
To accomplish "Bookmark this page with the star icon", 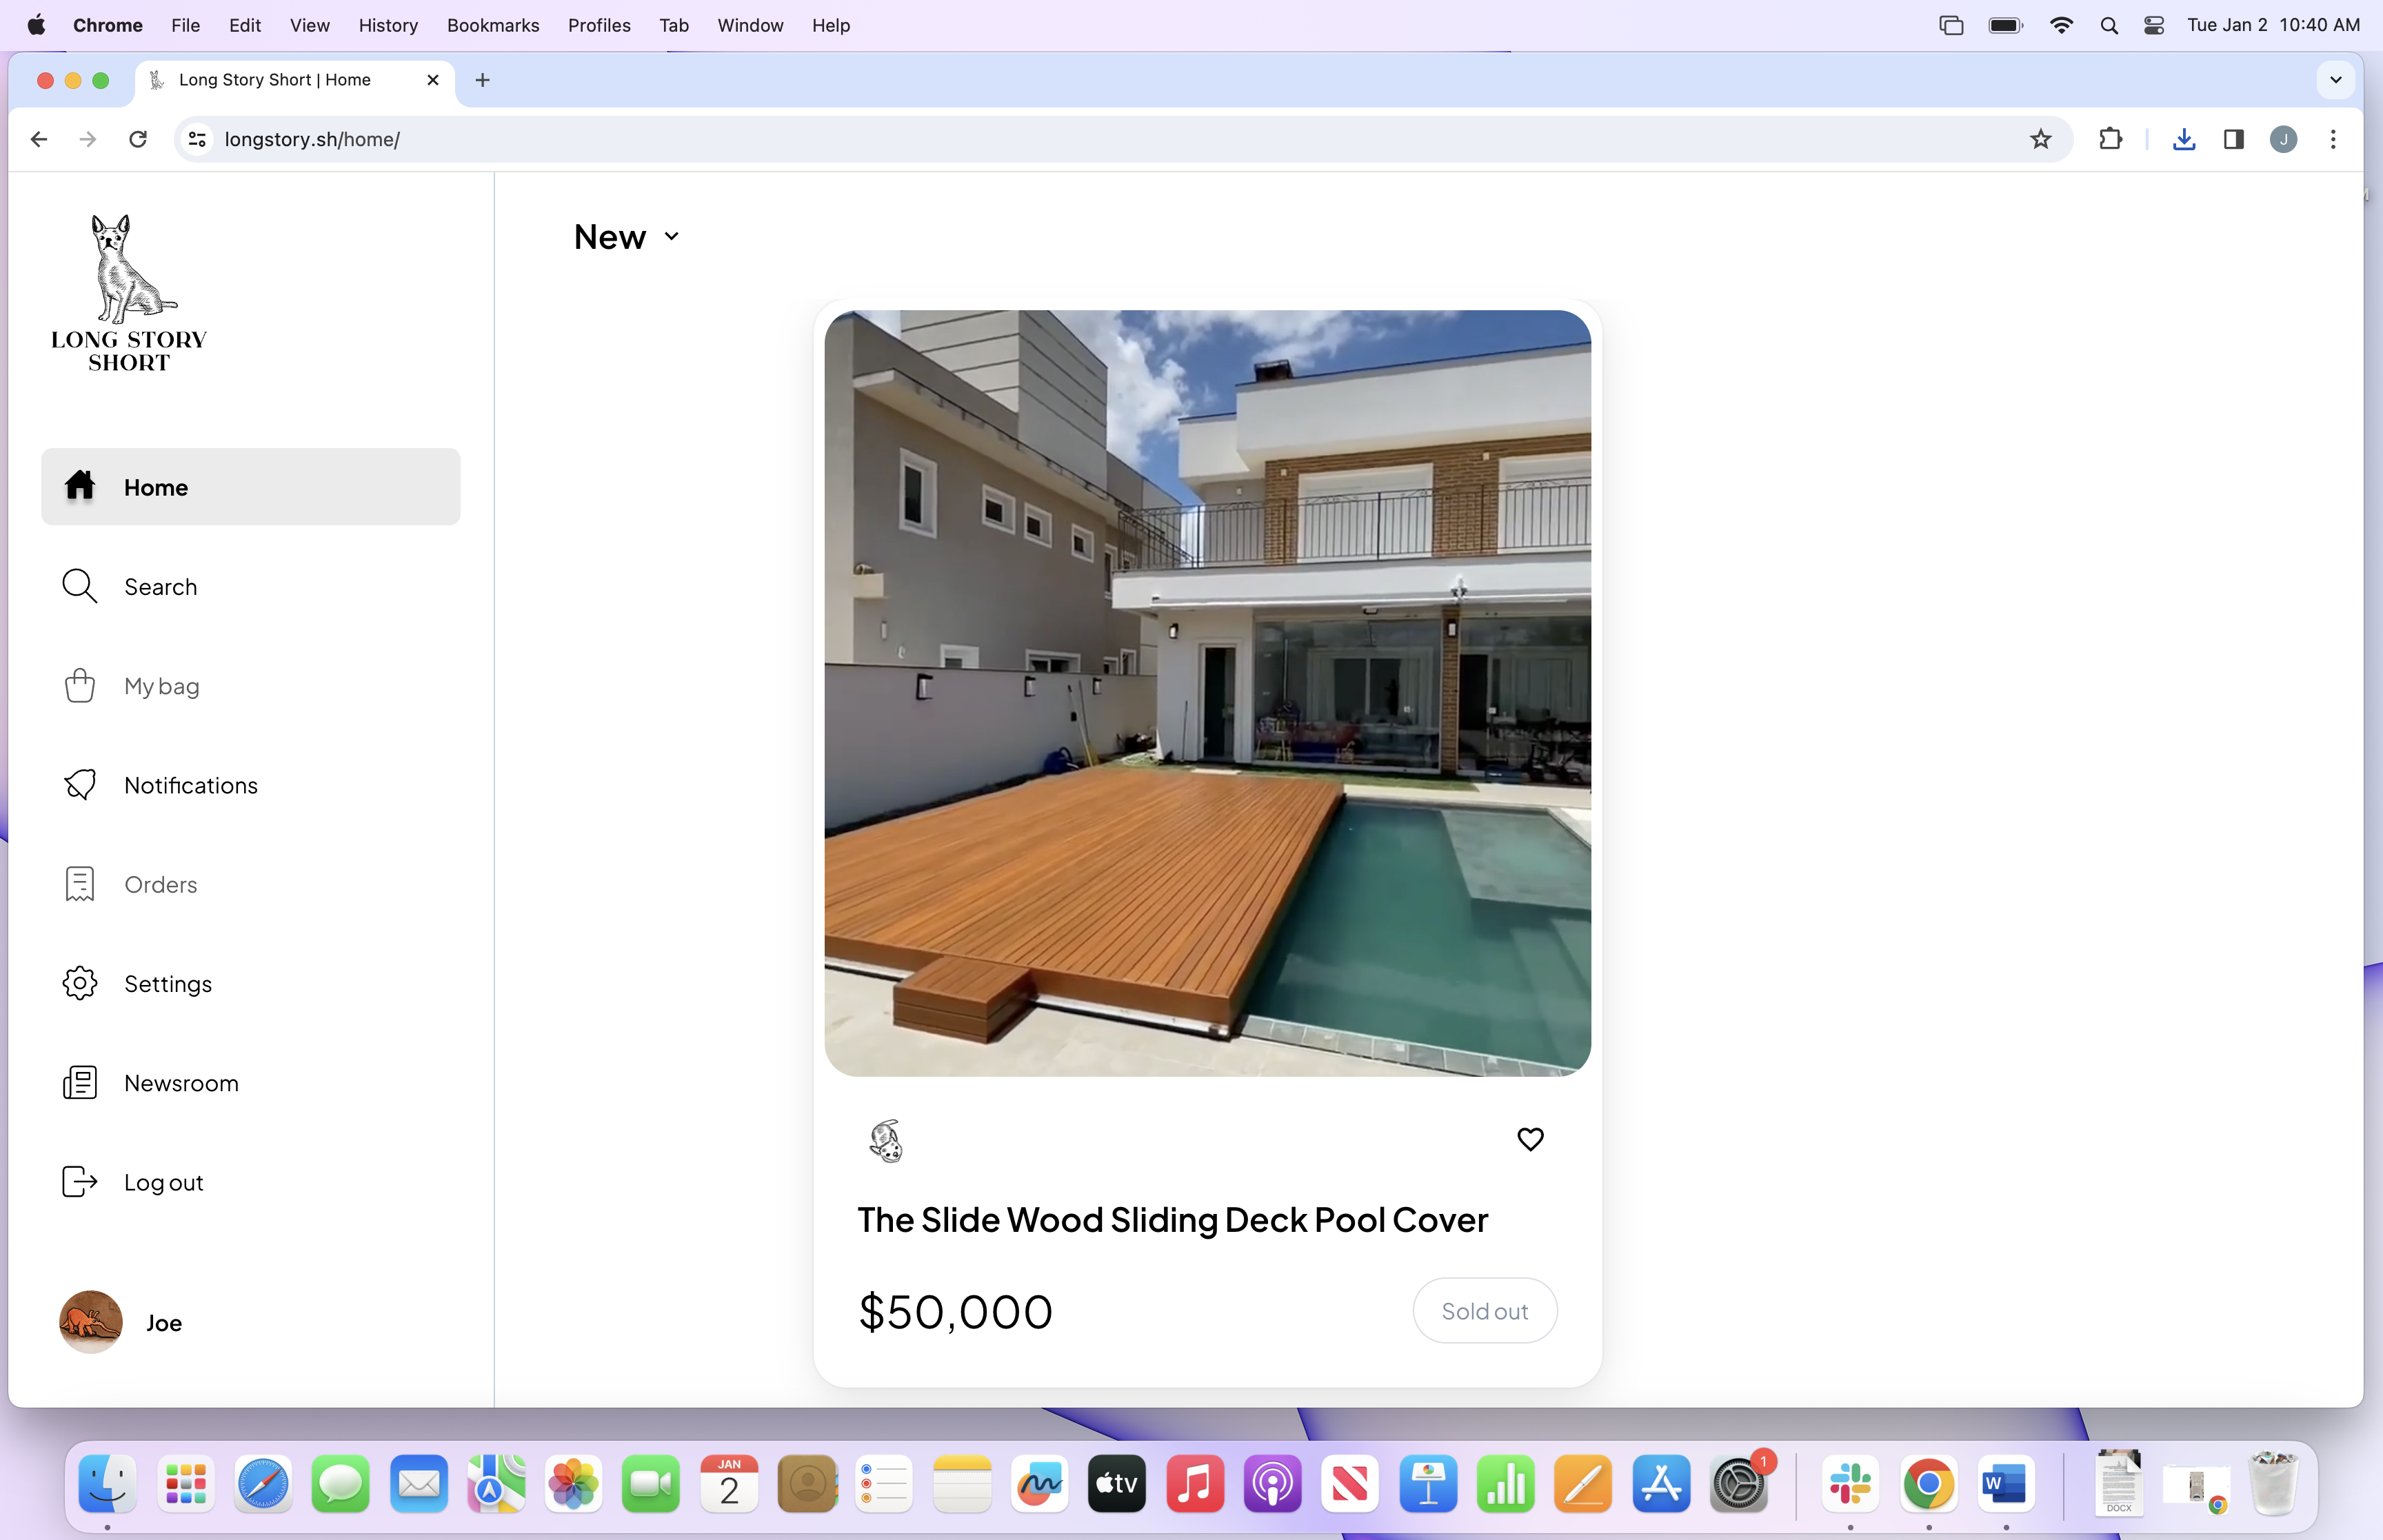I will coord(2040,139).
